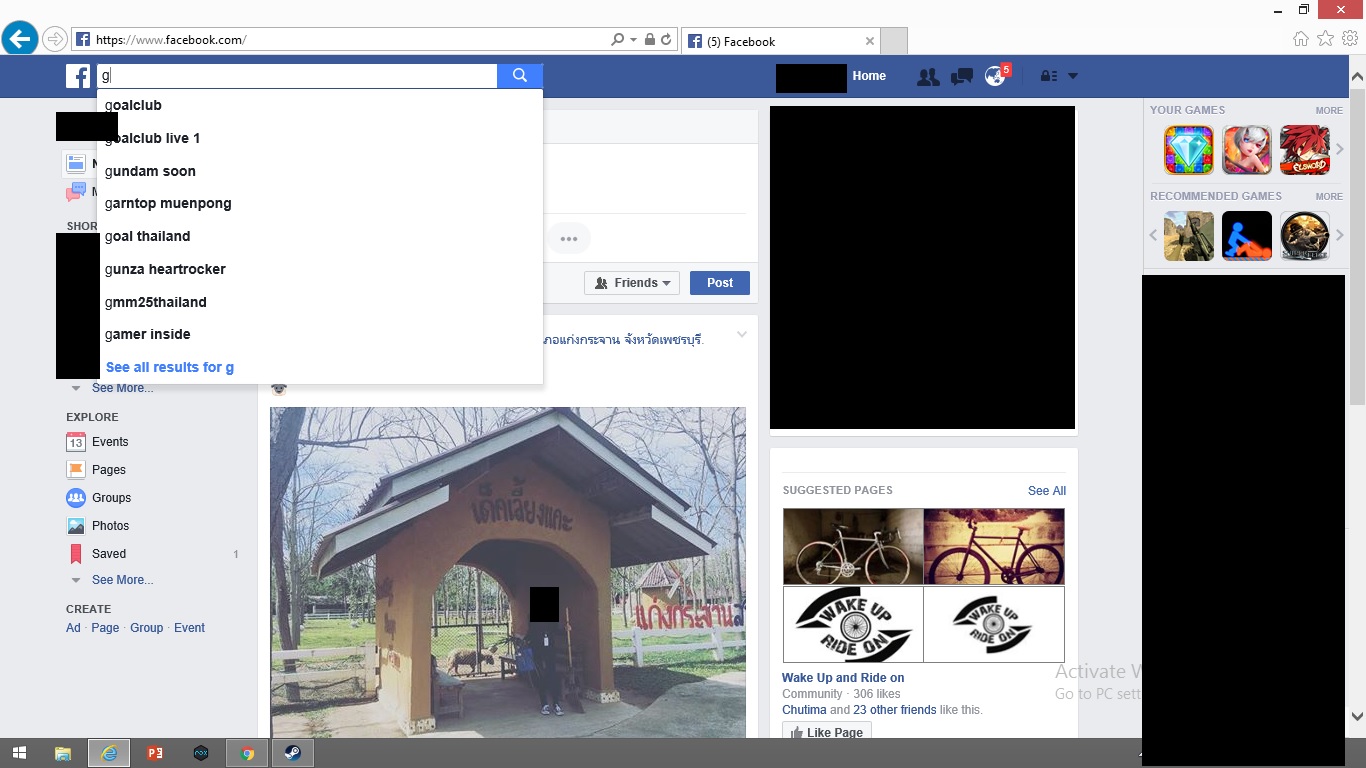1366x768 pixels.
Task: Open PowerPoint from the taskbar
Action: [154, 753]
